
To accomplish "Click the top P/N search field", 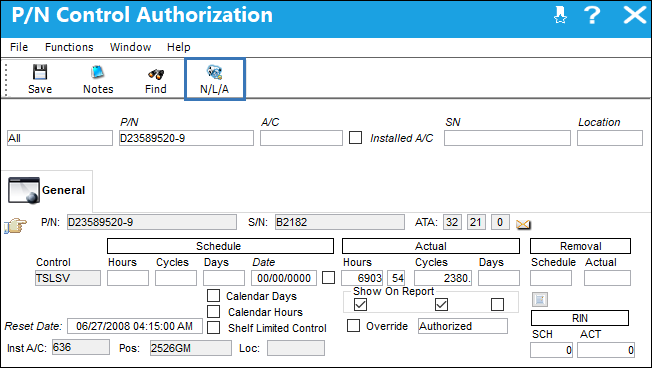I will click(186, 138).
